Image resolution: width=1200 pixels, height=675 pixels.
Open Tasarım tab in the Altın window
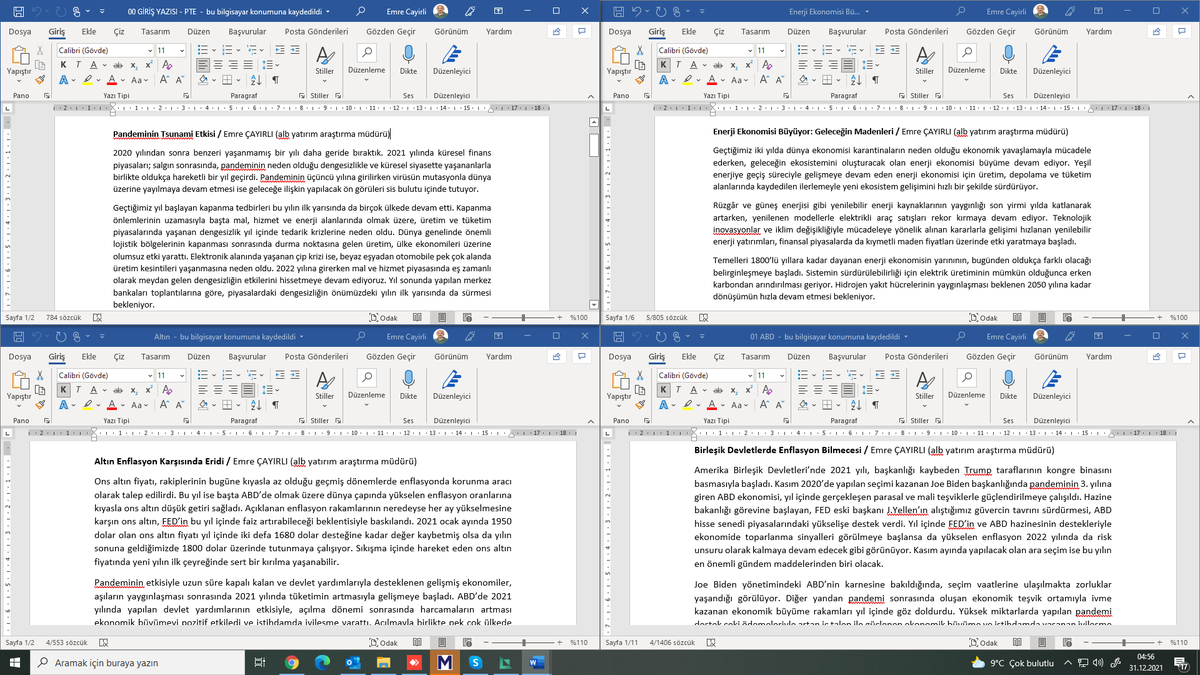[x=155, y=357]
